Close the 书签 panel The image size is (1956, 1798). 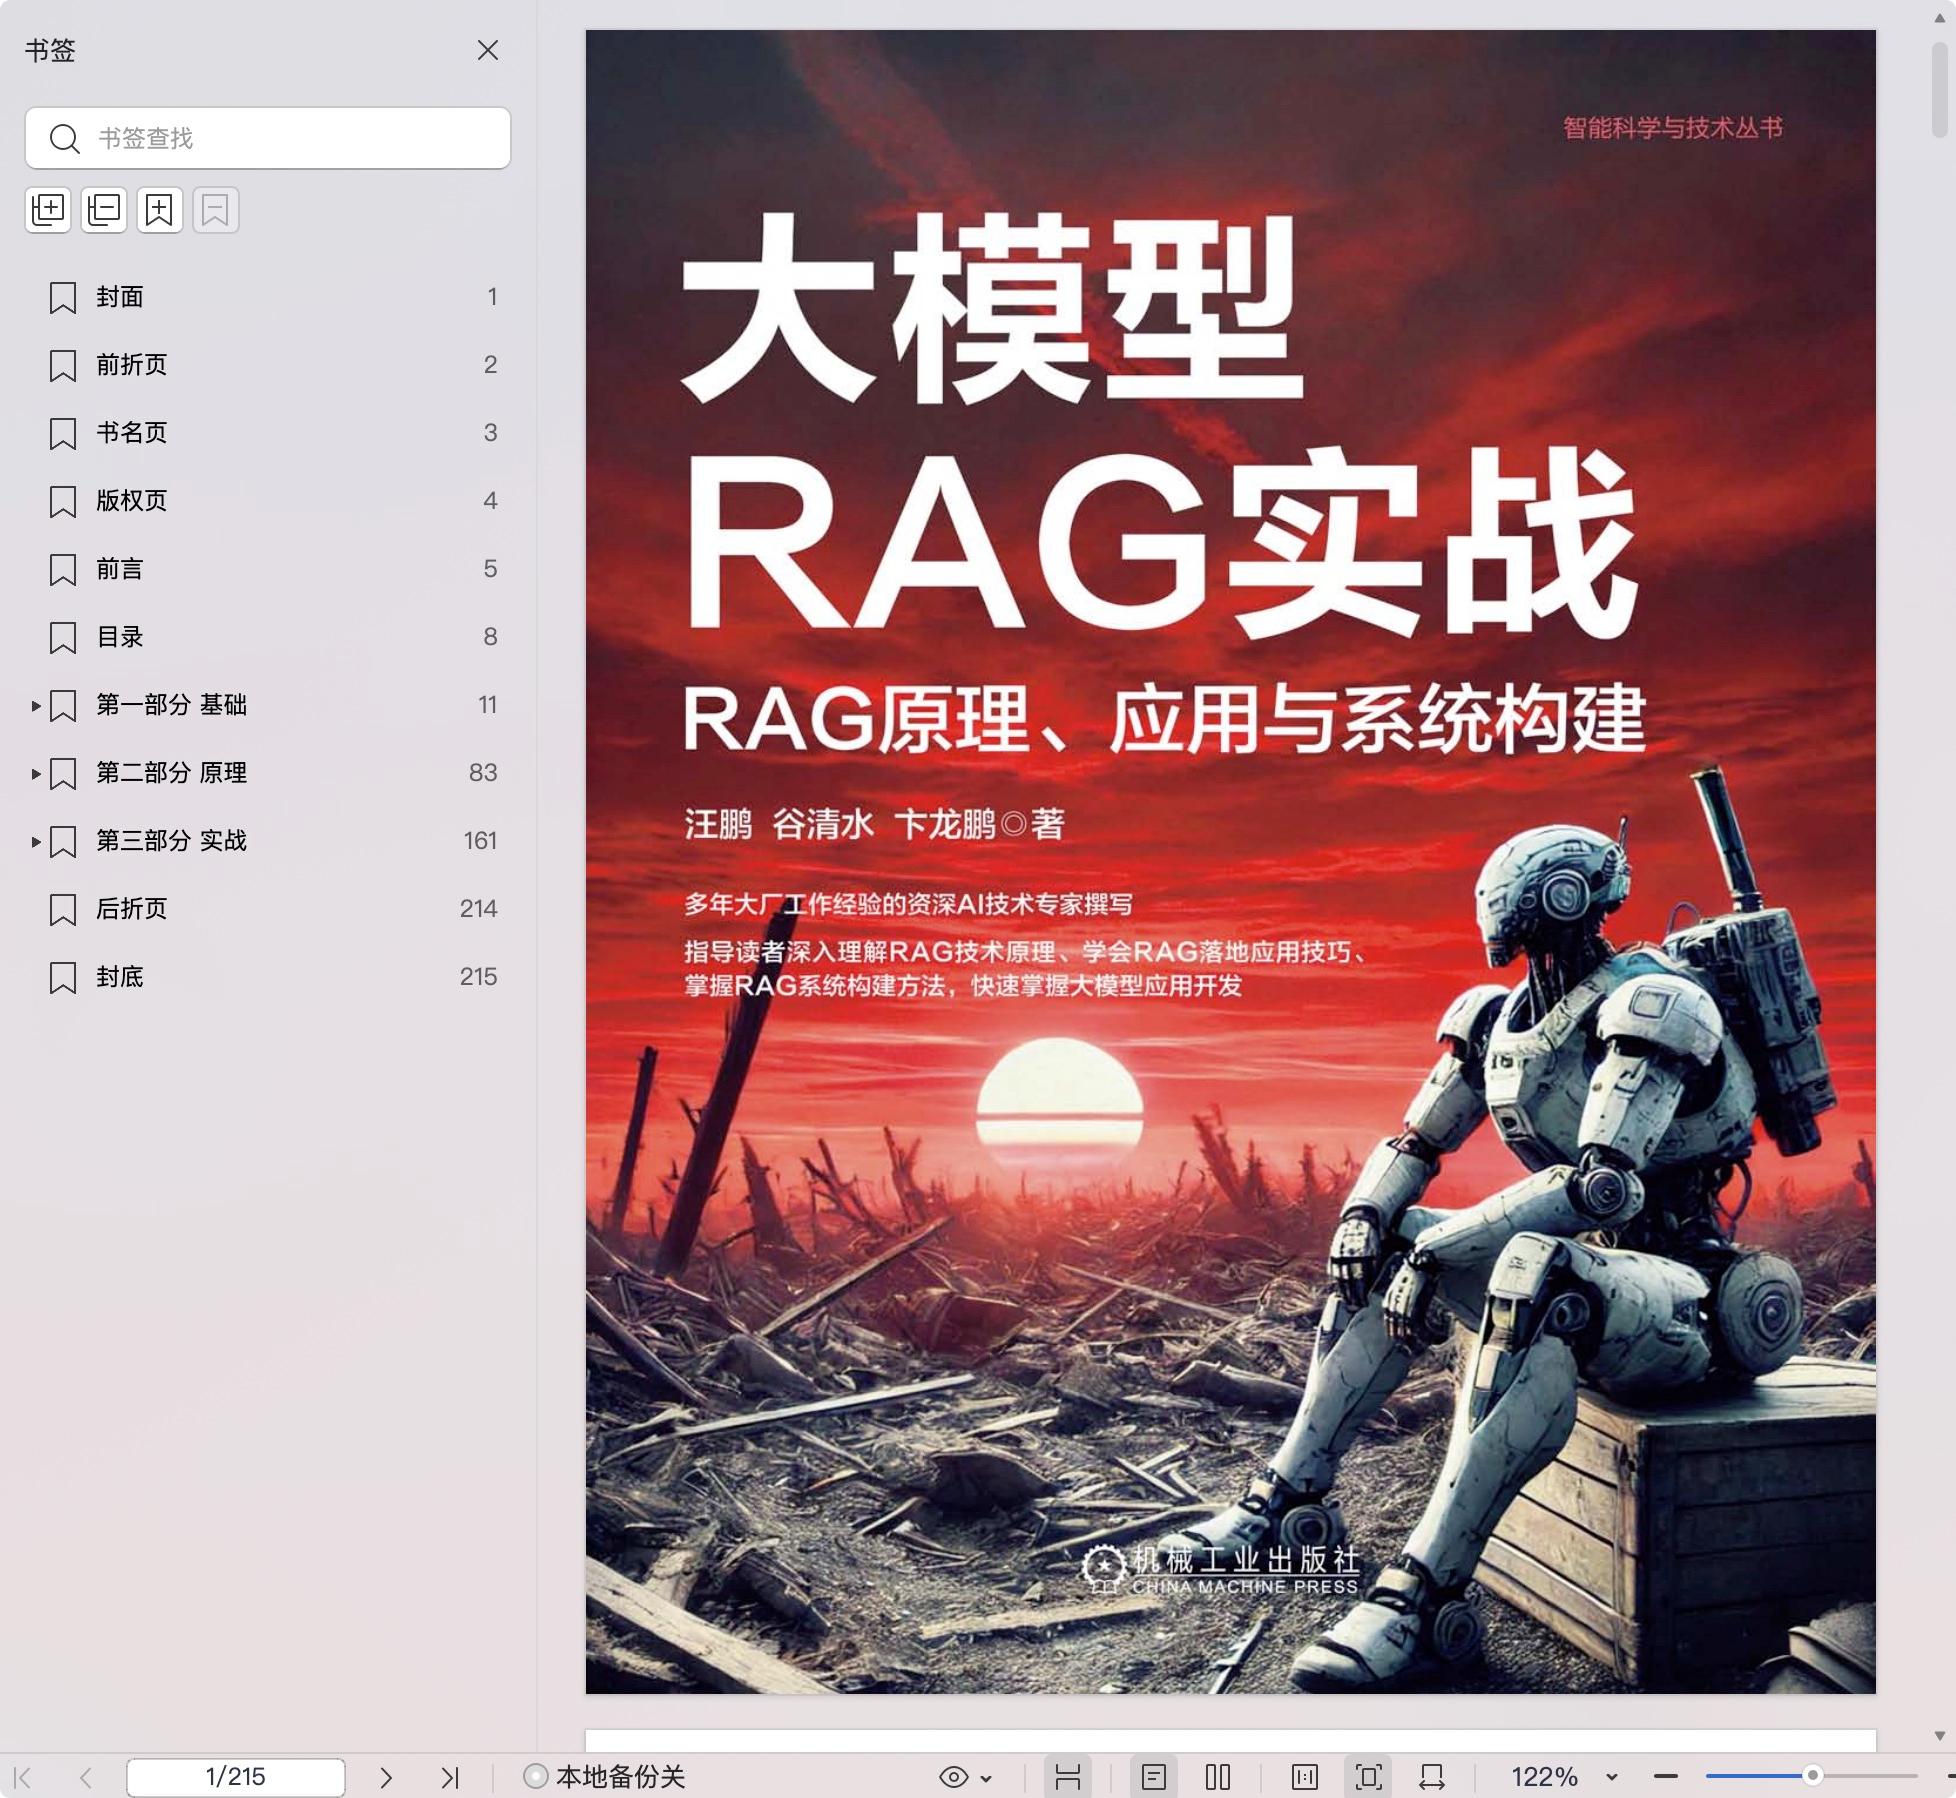point(488,50)
